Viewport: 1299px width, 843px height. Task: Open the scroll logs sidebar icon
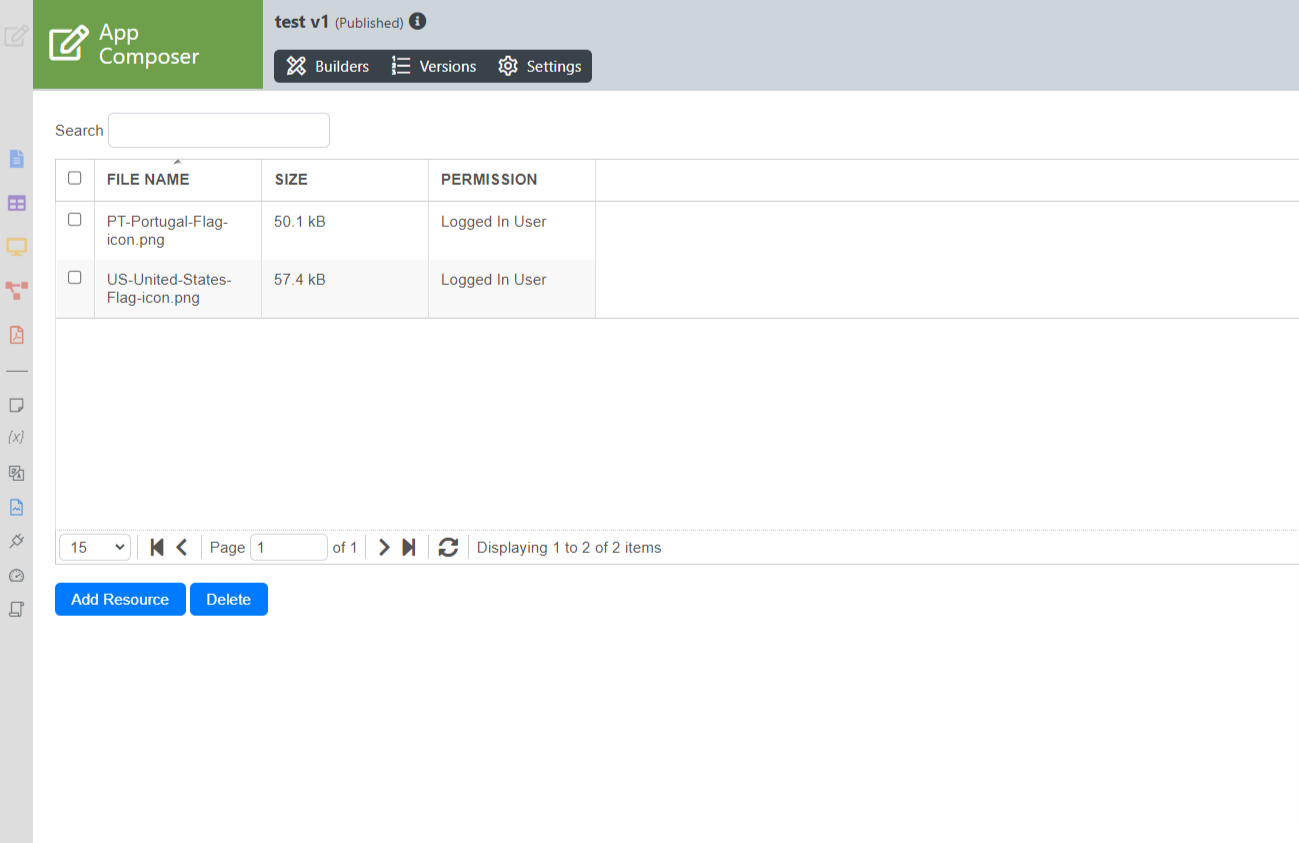click(x=16, y=609)
